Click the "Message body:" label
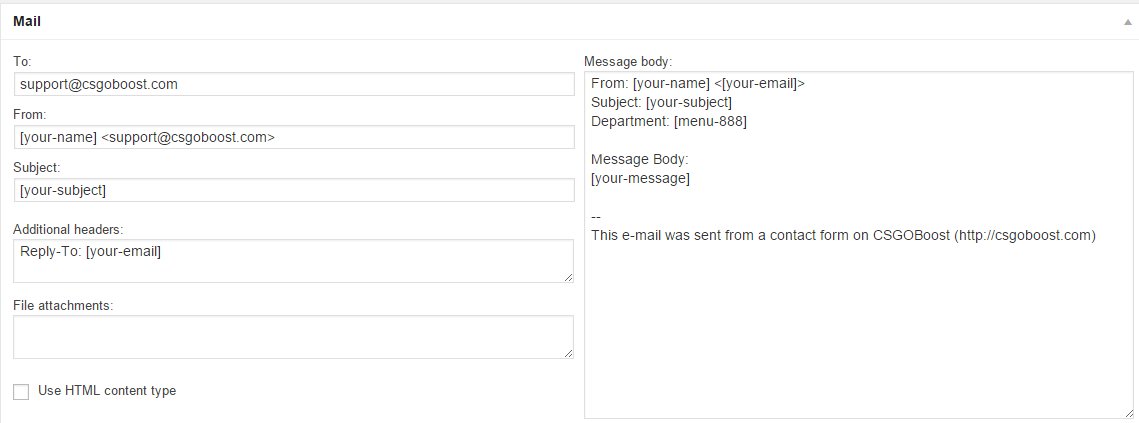 pyautogui.click(x=629, y=62)
